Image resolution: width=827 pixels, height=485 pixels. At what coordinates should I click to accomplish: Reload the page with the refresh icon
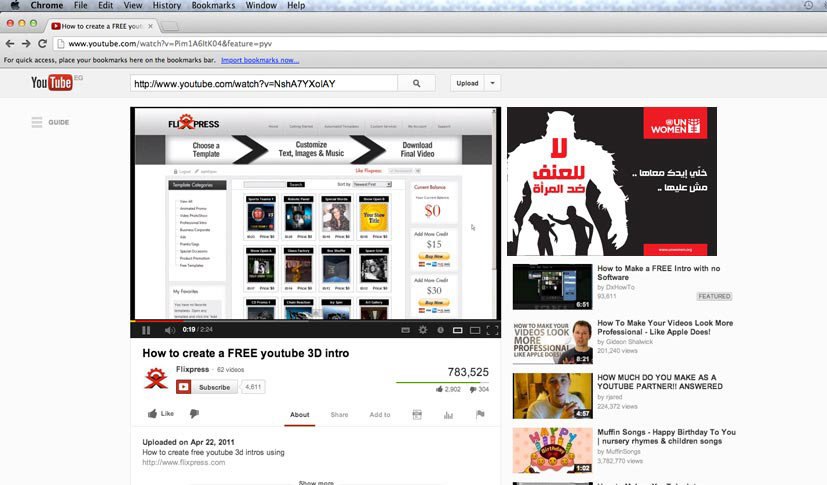(x=42, y=44)
